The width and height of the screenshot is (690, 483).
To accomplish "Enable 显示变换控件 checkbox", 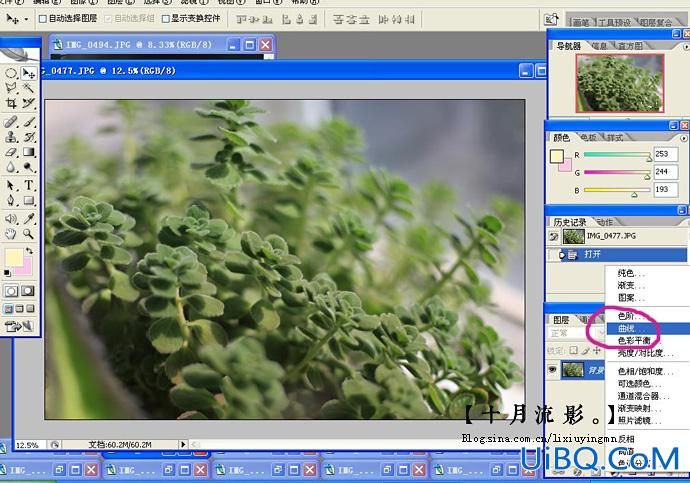I will click(x=165, y=18).
